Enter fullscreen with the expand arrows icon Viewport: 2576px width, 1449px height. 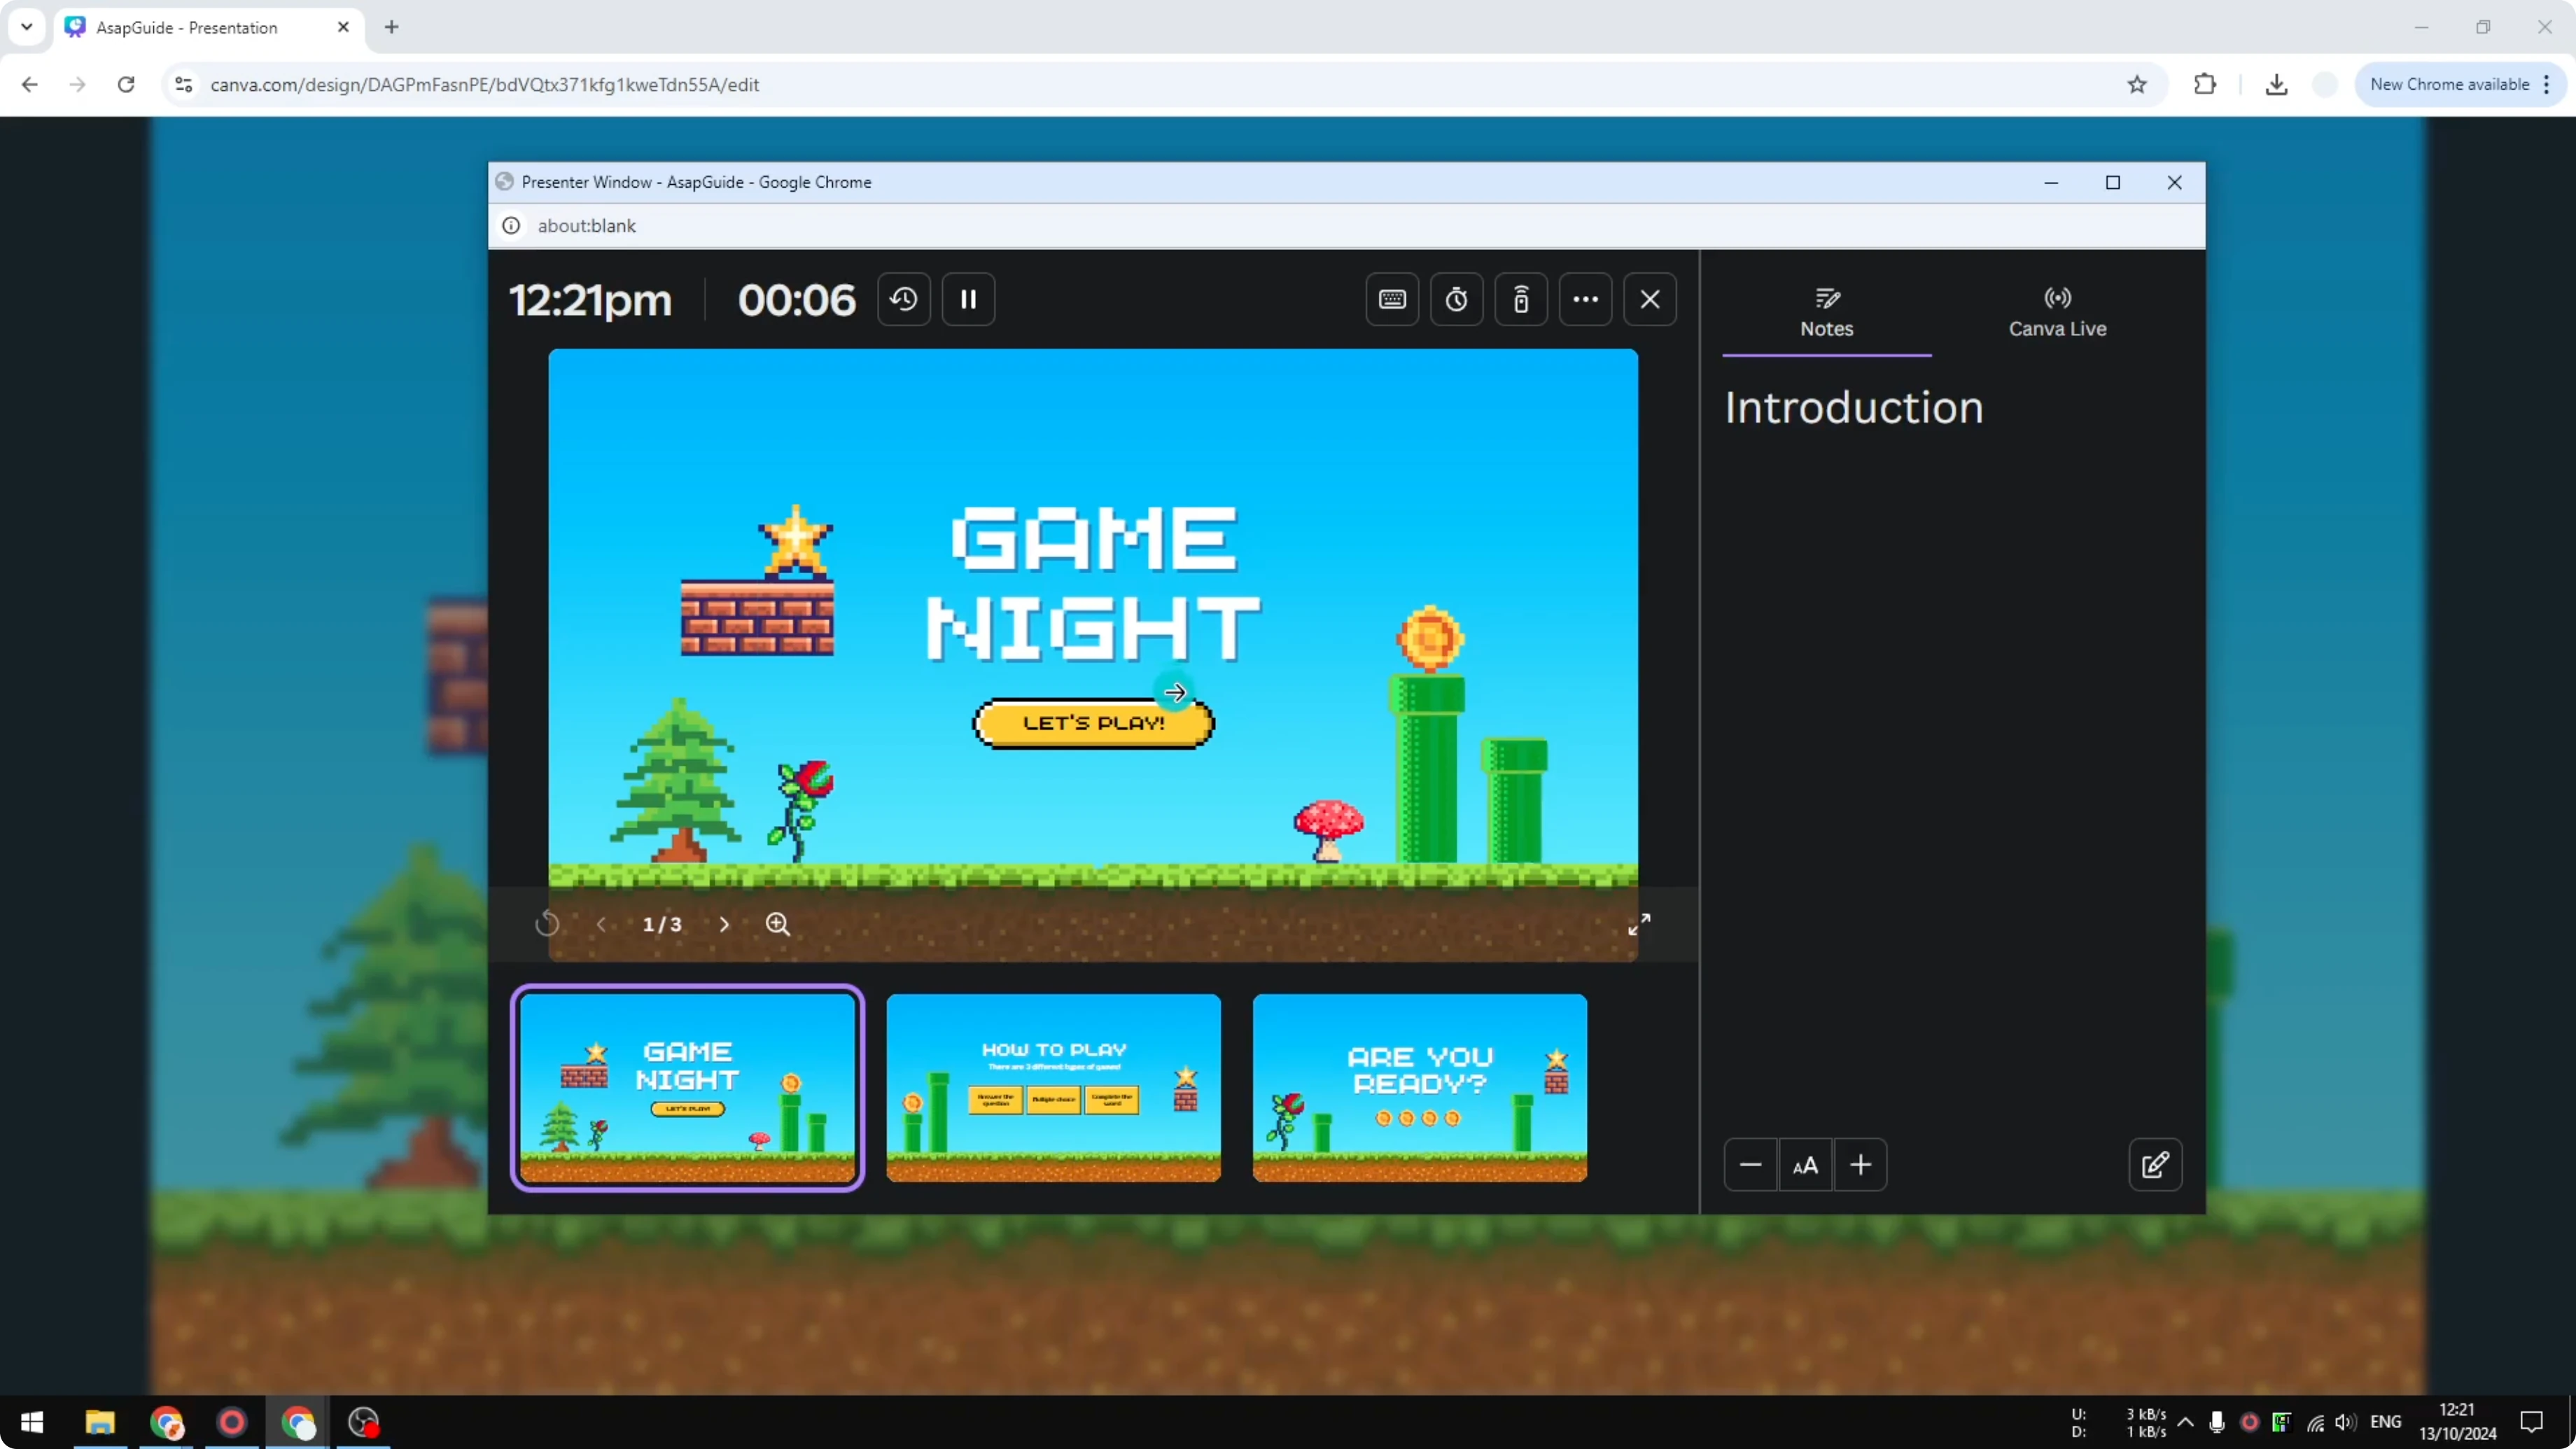coord(1639,924)
